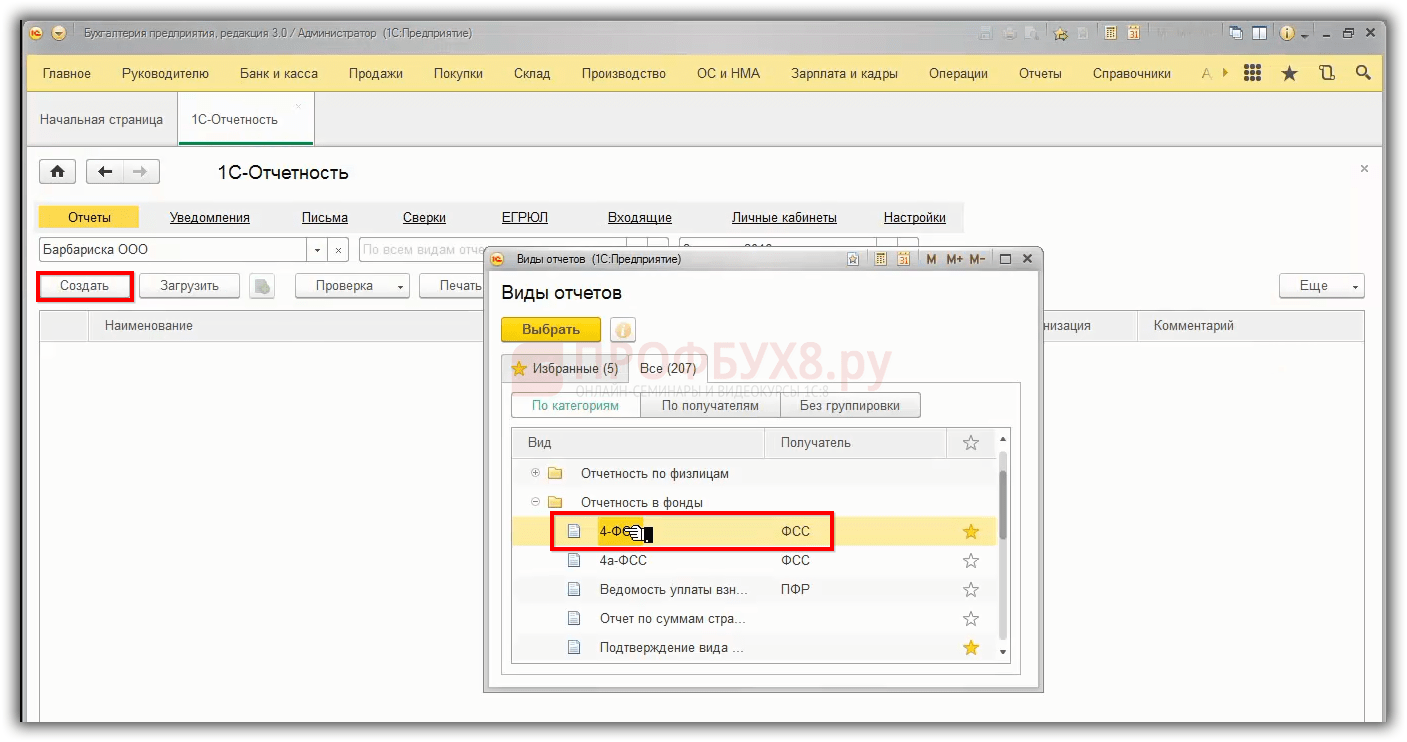
Task: Switch to Избранные (5) tab
Action: tap(564, 368)
